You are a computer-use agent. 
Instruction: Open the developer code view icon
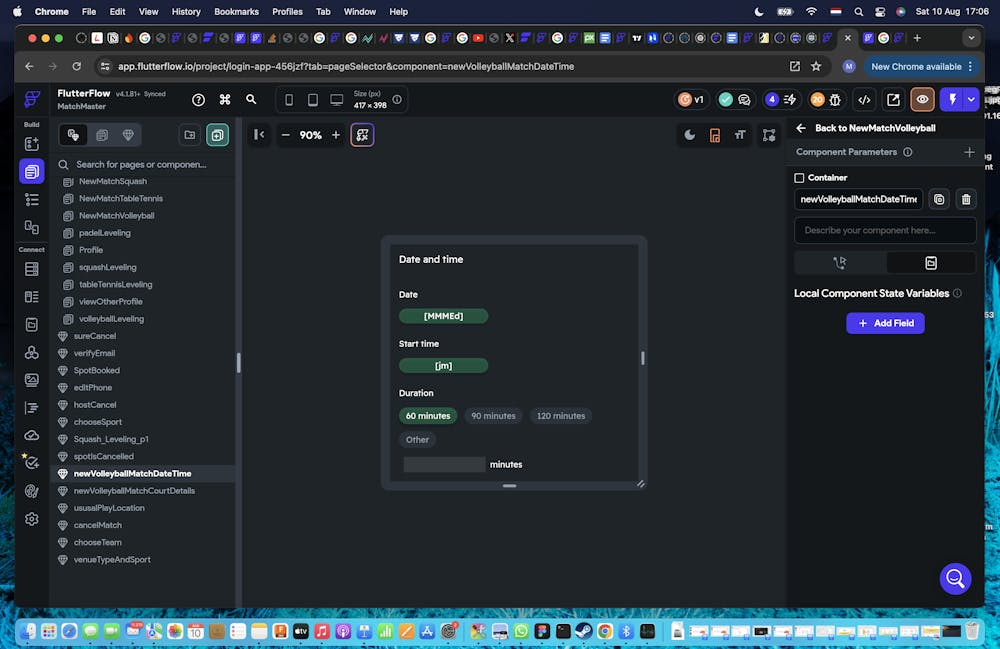coord(865,100)
